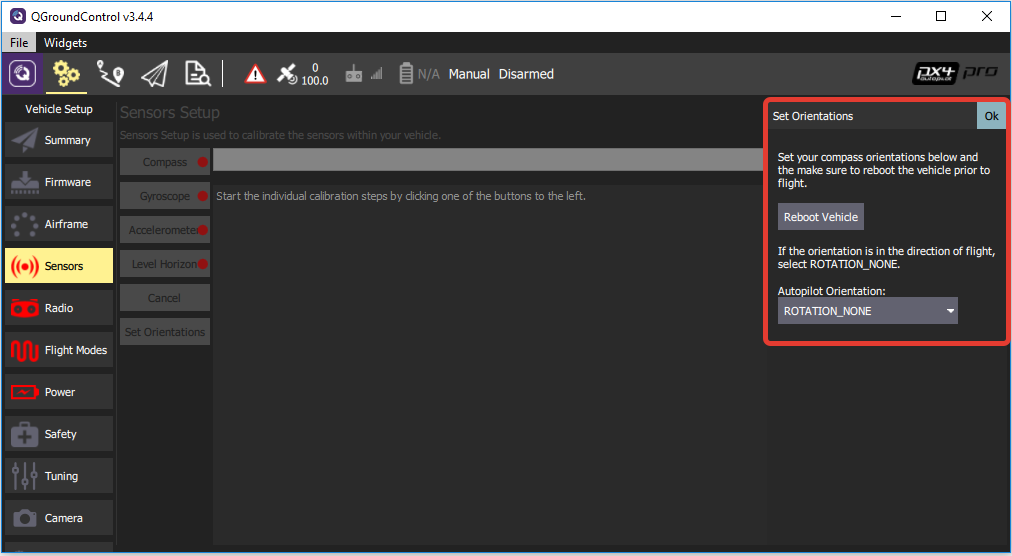Image resolution: width=1012 pixels, height=556 pixels.
Task: Start Gyroscope calibration
Action: click(165, 196)
